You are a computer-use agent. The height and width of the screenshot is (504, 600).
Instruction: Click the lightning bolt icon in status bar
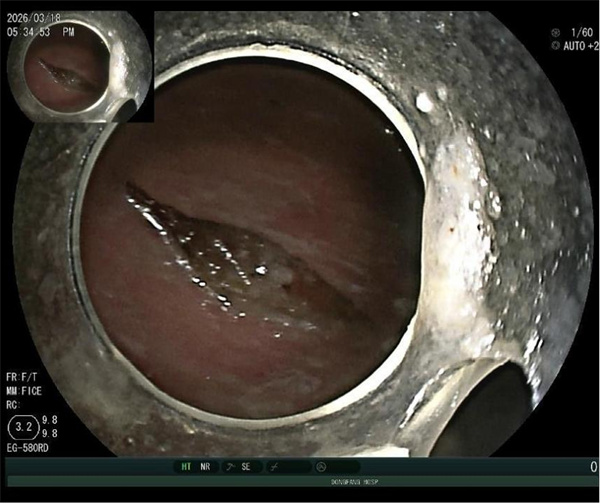point(276,467)
